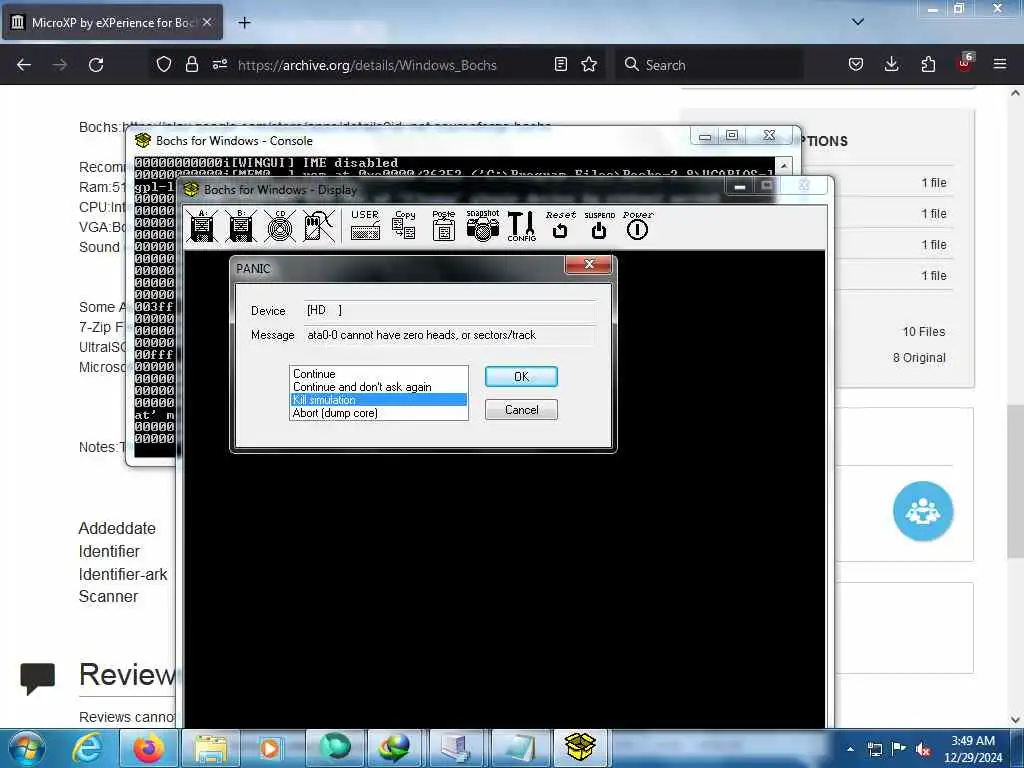Open Firefox hamburger application menu

[x=1000, y=64]
